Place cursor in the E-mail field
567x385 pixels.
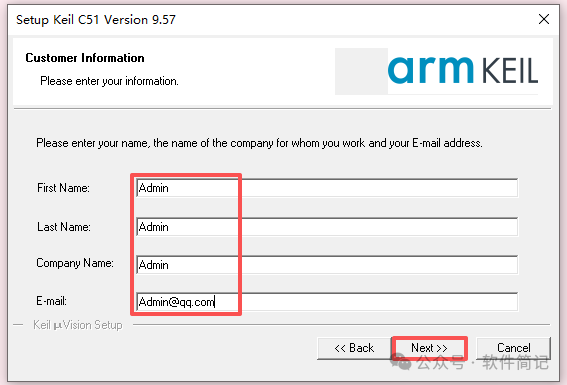point(327,301)
